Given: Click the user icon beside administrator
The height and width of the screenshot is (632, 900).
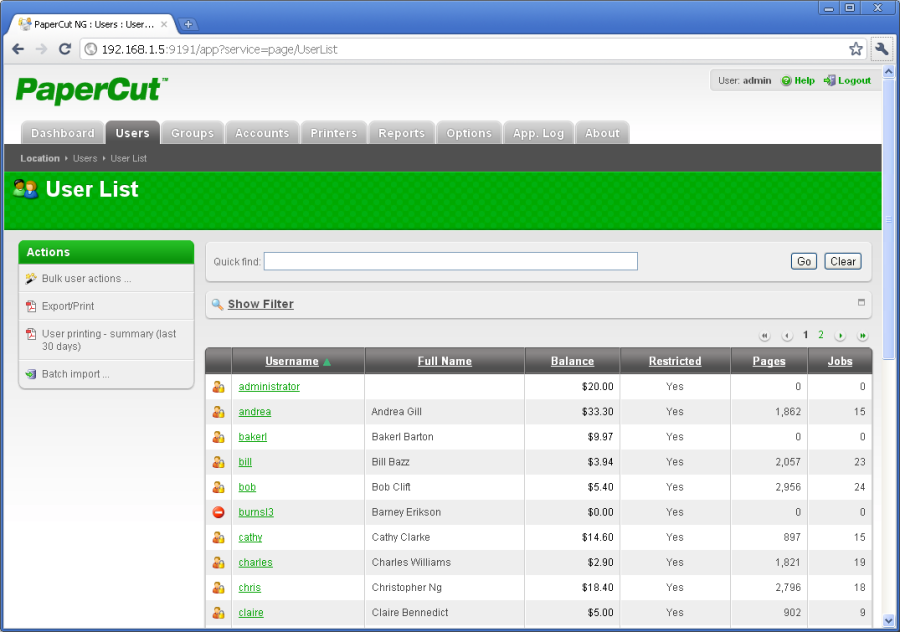Looking at the screenshot, I should pos(218,387).
